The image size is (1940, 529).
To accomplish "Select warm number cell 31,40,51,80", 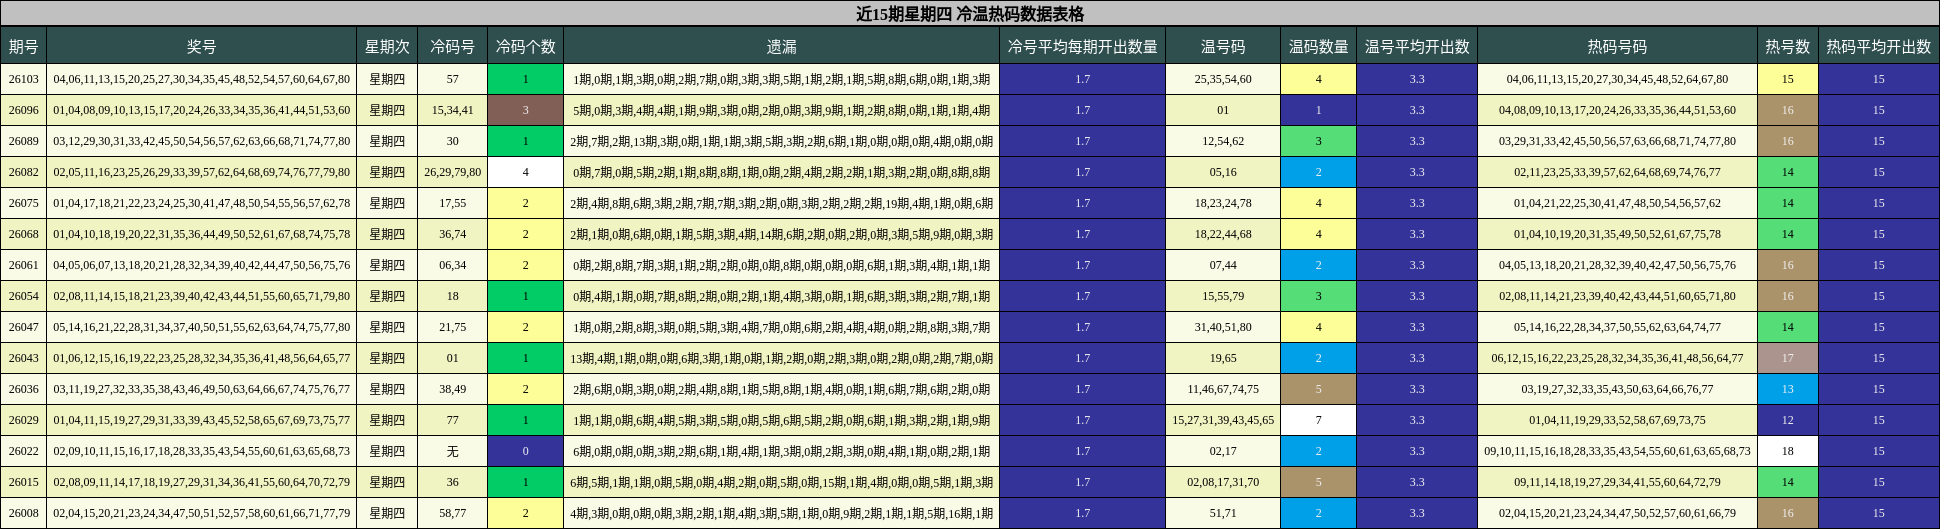I will pos(1223,327).
